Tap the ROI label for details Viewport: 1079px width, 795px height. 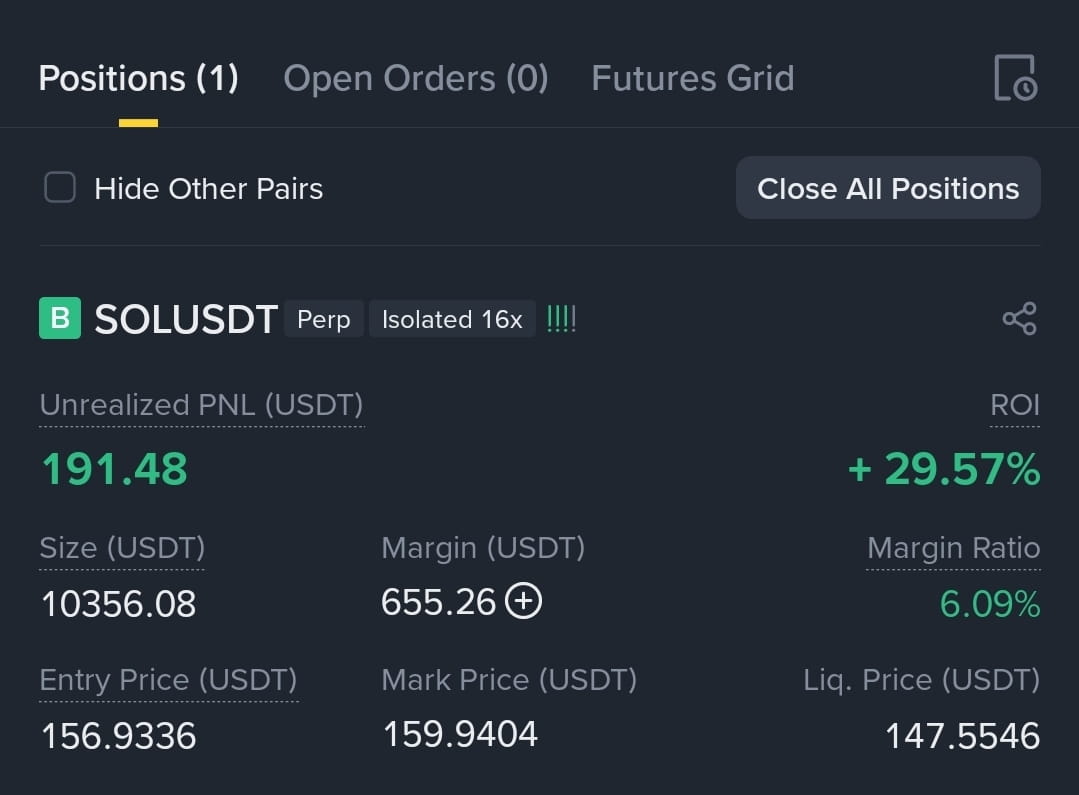click(x=1014, y=405)
